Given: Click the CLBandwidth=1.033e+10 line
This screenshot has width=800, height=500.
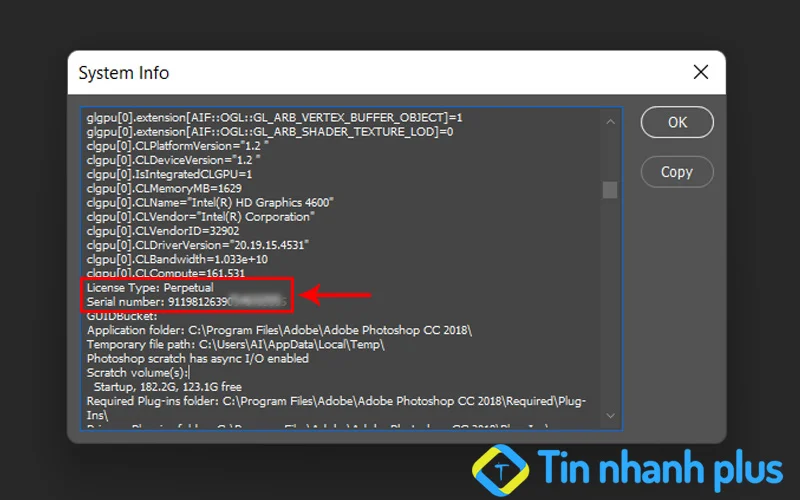Looking at the screenshot, I should (x=177, y=260).
